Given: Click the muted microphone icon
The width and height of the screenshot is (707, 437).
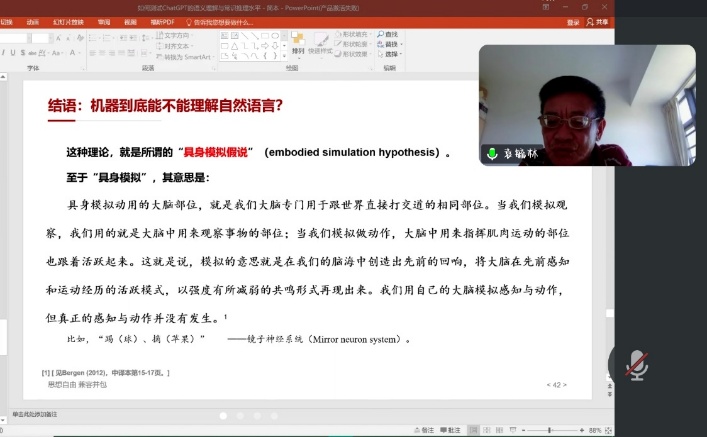Looking at the screenshot, I should tap(636, 365).
